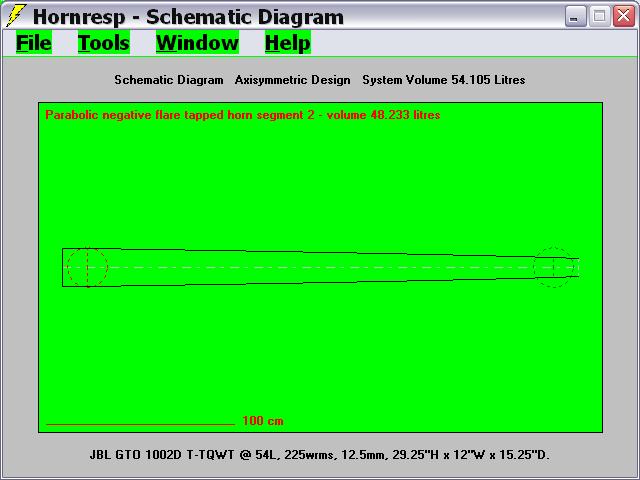Click the '100 cm' scale label
640x480 pixels.
[263, 421]
